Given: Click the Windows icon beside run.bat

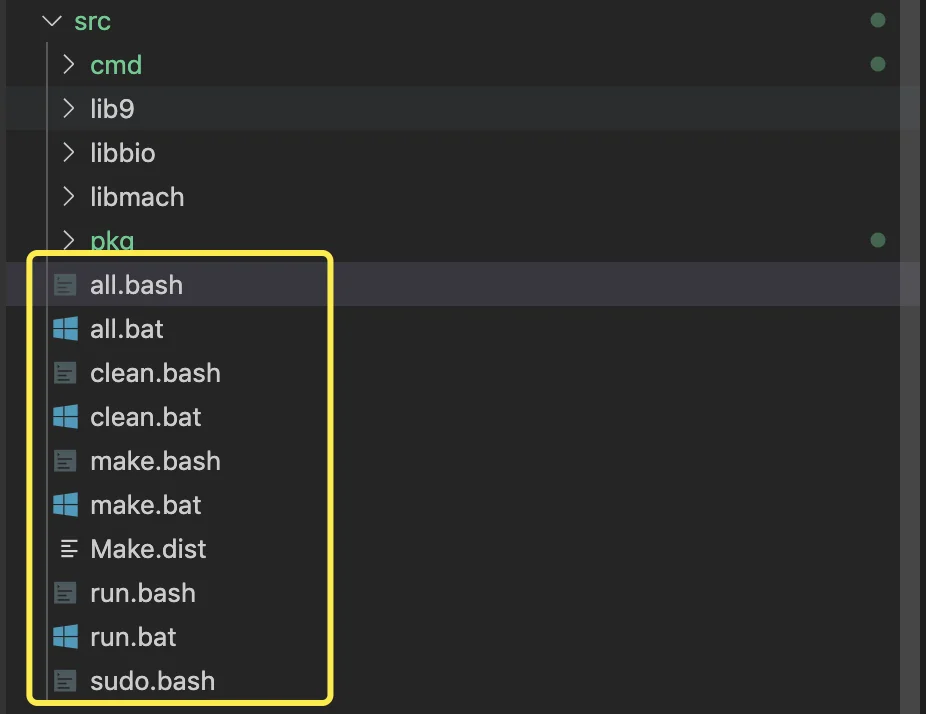Looking at the screenshot, I should 65,637.
